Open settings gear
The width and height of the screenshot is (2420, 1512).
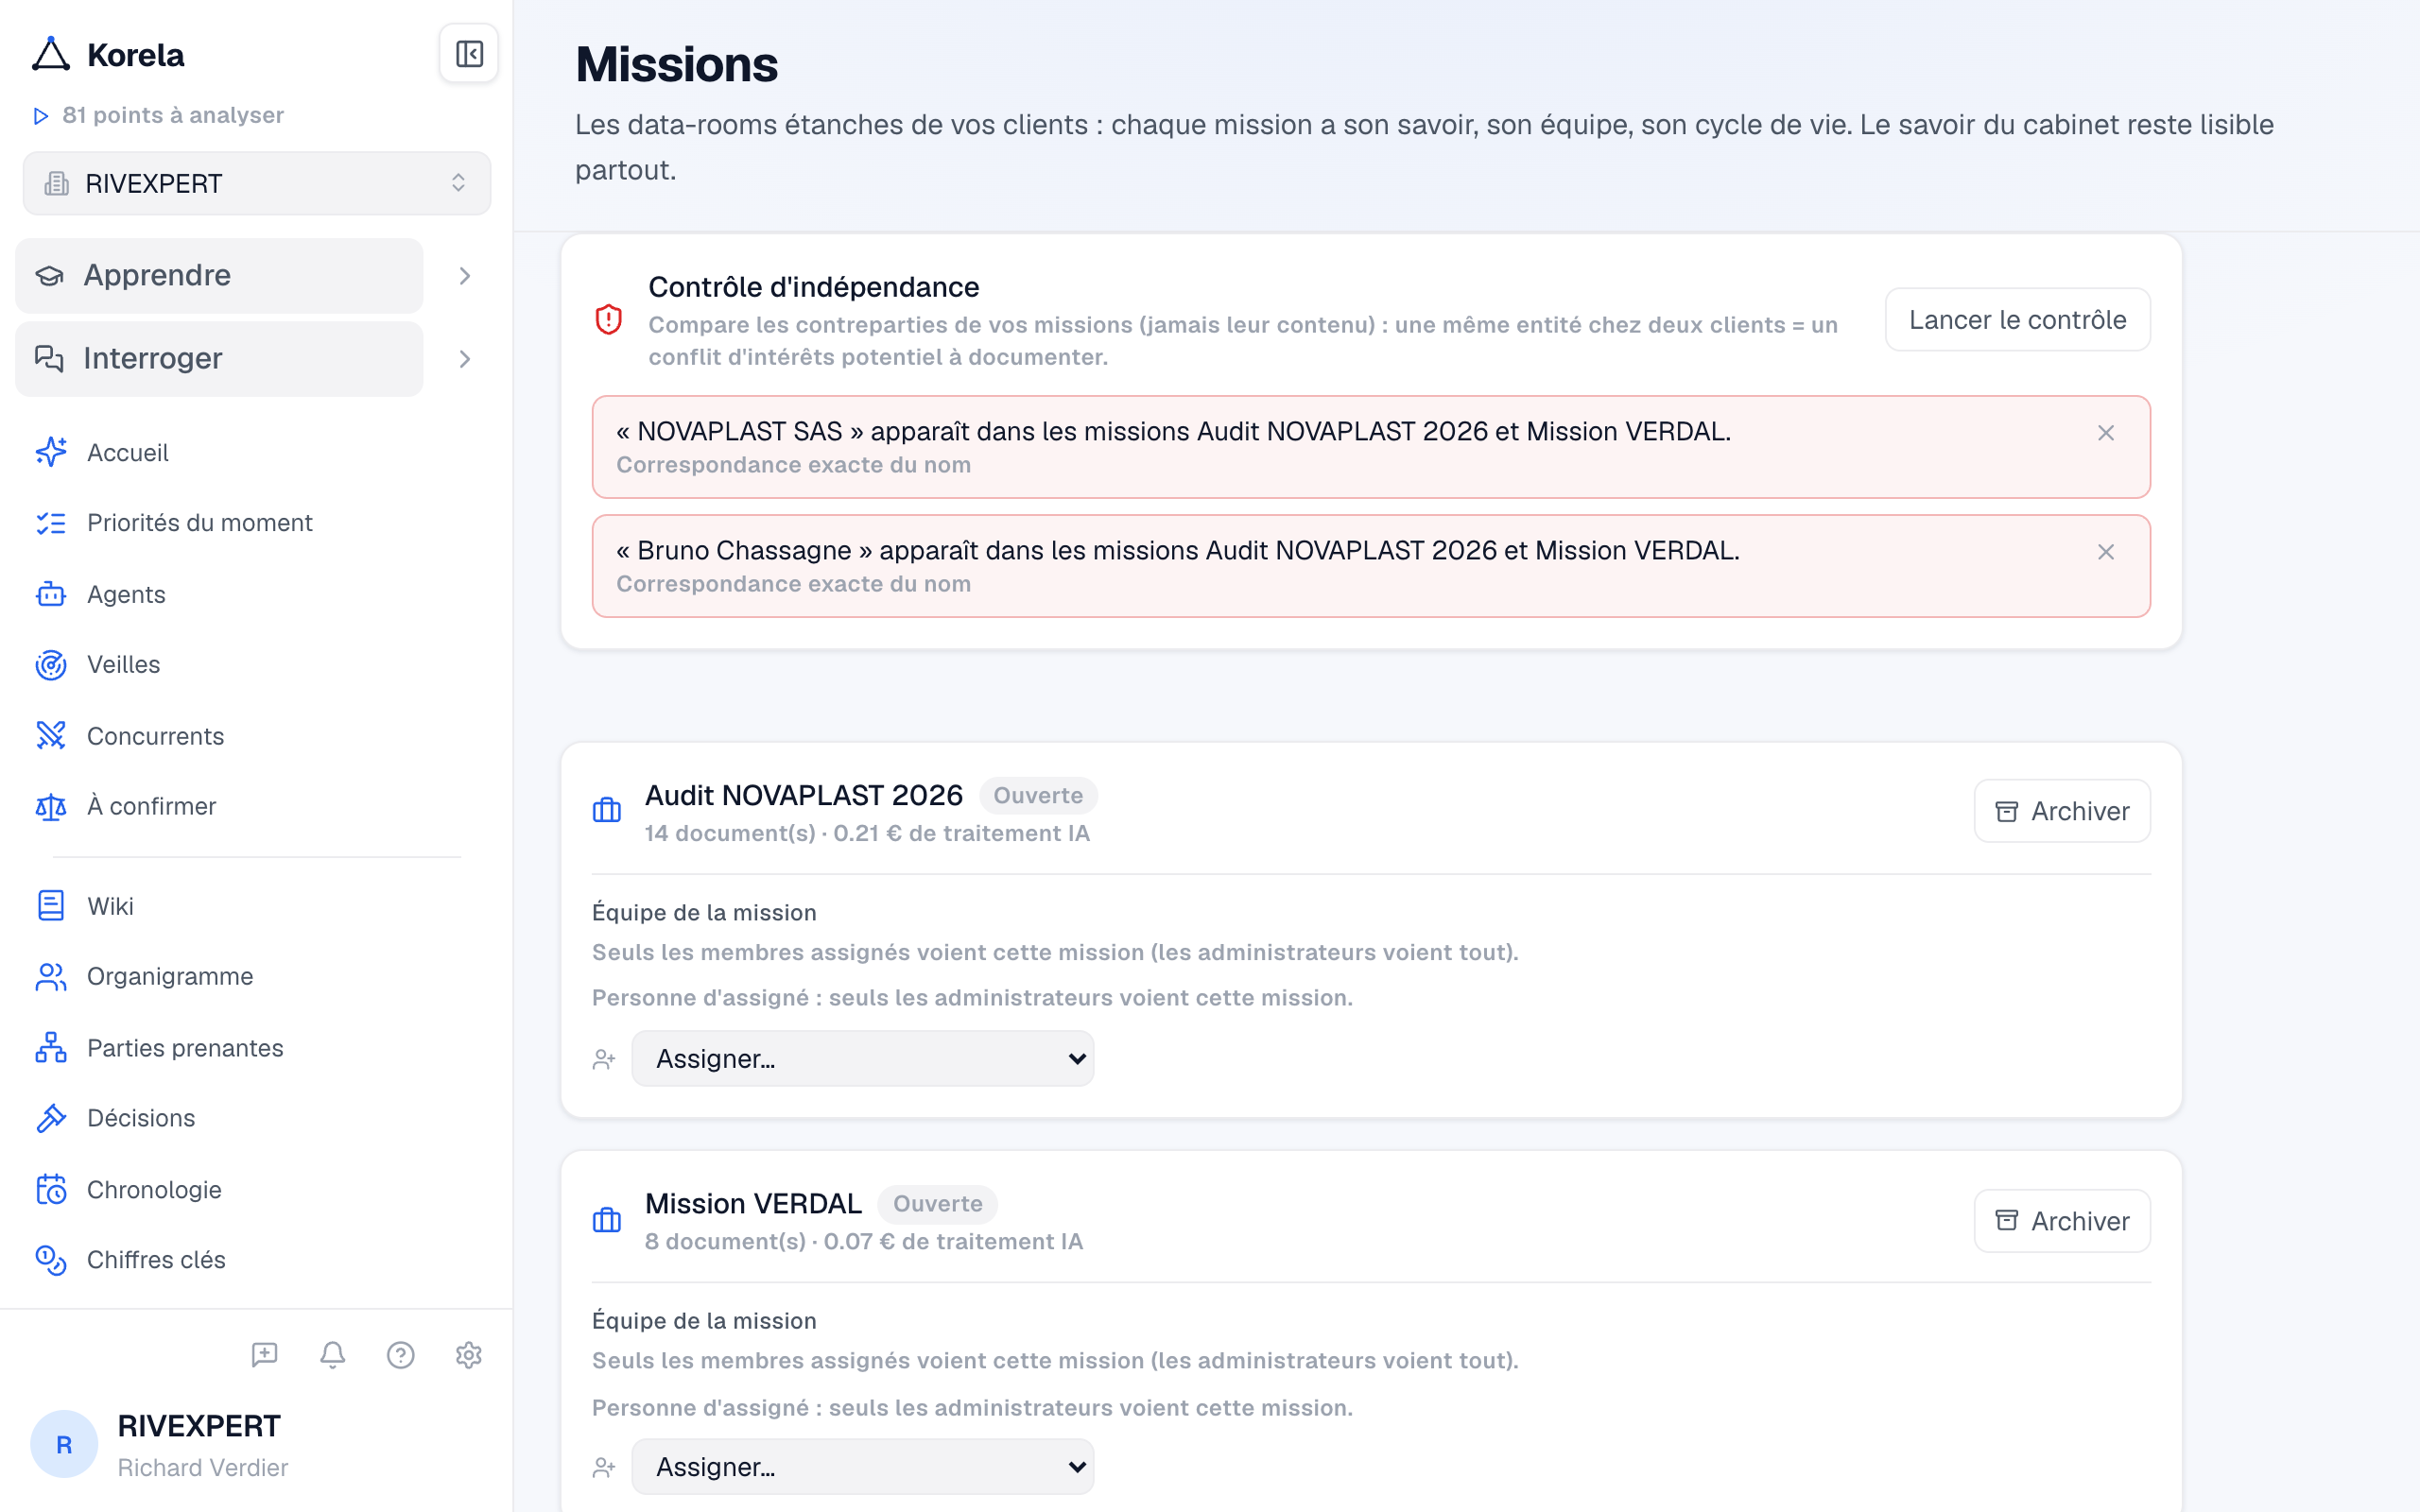point(469,1355)
